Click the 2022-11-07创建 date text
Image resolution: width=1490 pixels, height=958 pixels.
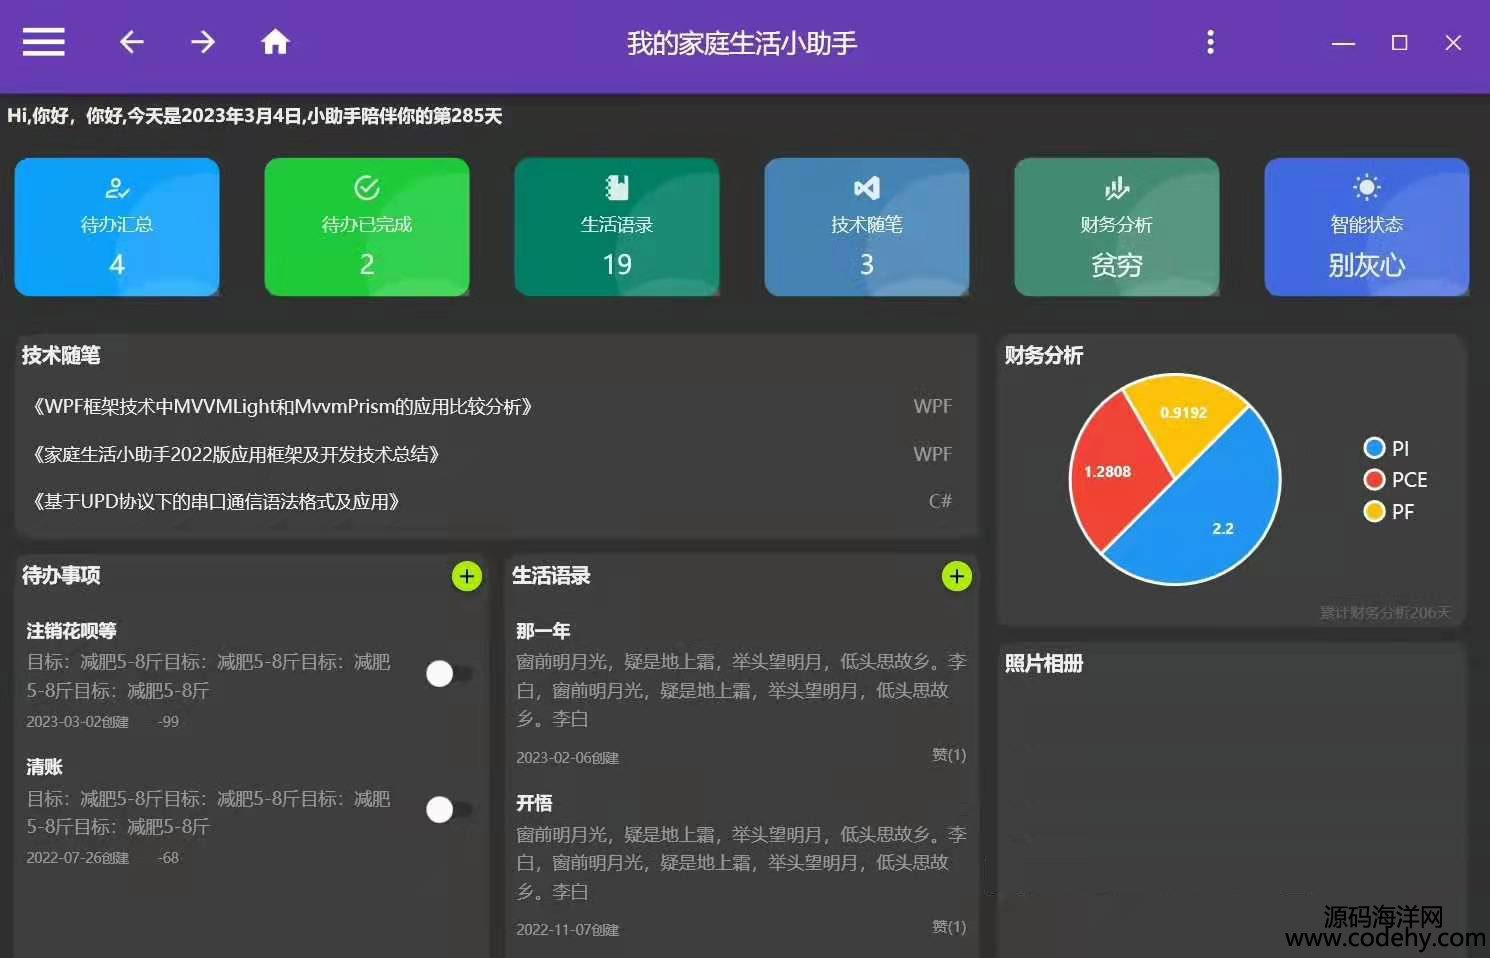567,930
